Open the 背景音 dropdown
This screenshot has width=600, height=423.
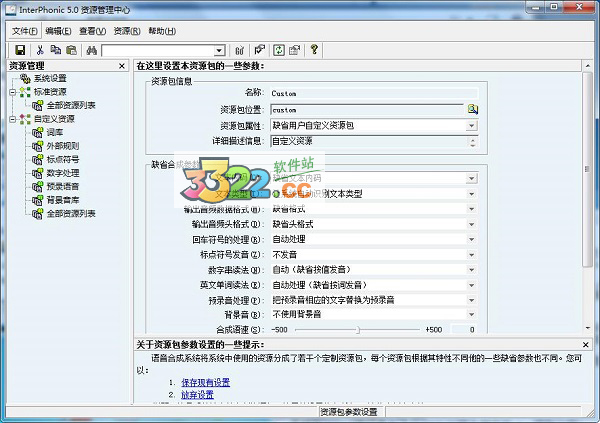click(x=472, y=315)
